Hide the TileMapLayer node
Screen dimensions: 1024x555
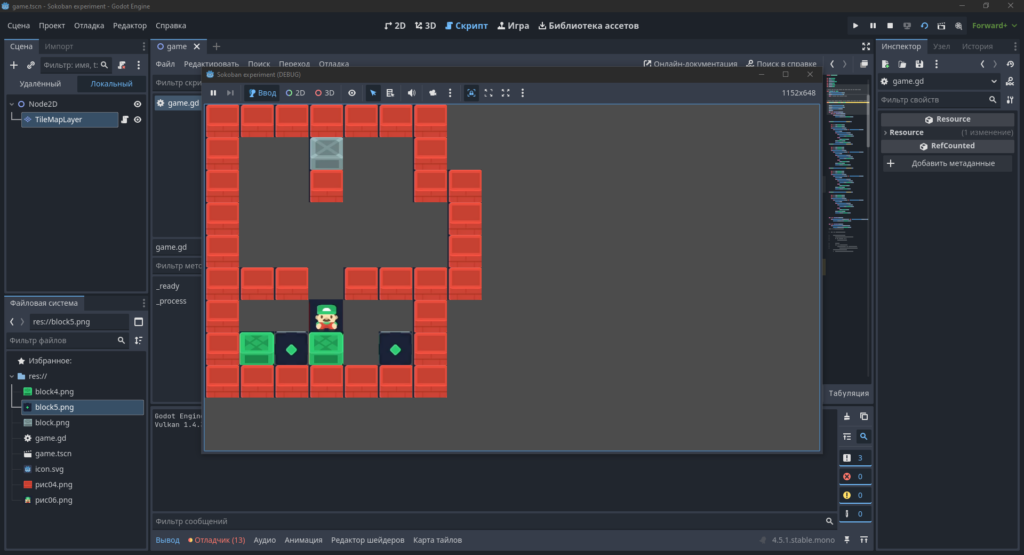137,119
